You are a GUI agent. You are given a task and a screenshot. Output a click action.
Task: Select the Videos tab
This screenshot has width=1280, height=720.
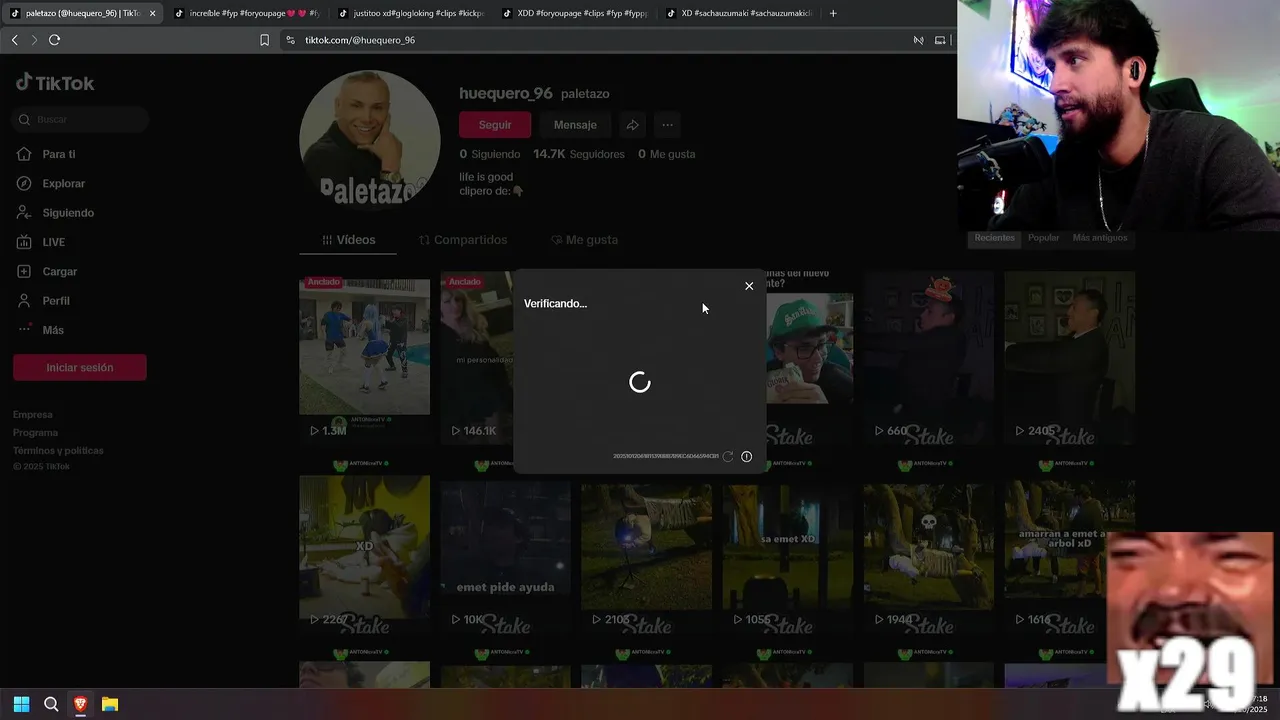tap(348, 240)
